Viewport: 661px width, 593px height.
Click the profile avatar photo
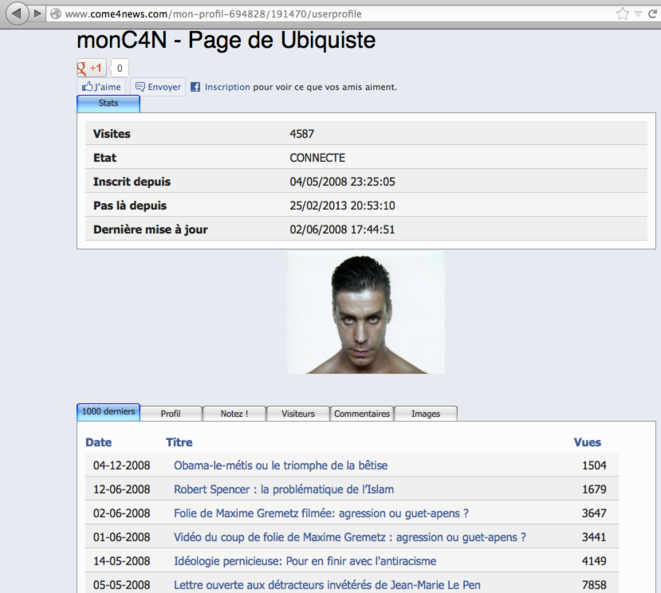(366, 312)
